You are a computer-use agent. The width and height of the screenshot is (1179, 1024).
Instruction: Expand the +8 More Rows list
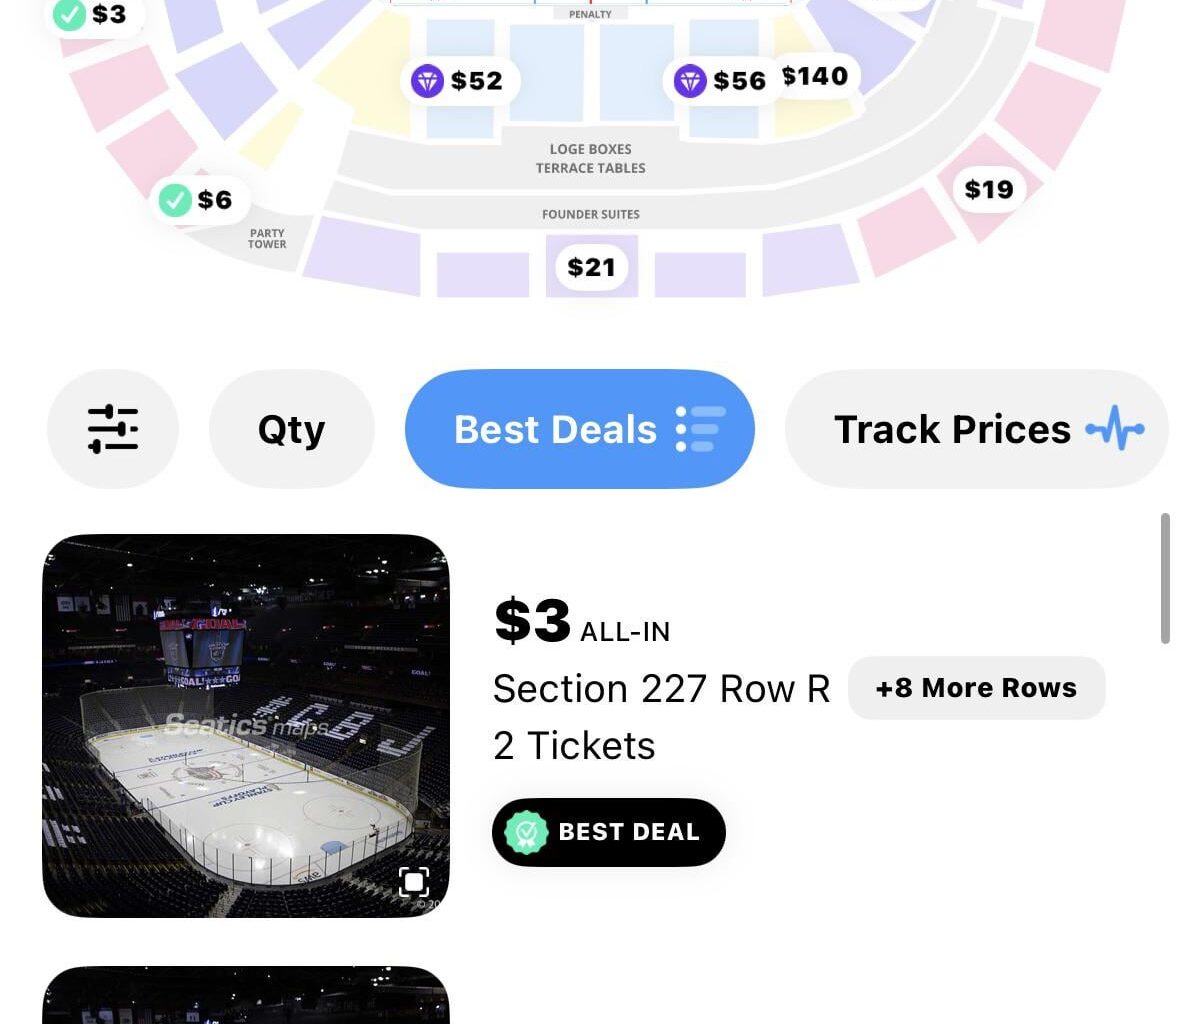pos(976,687)
